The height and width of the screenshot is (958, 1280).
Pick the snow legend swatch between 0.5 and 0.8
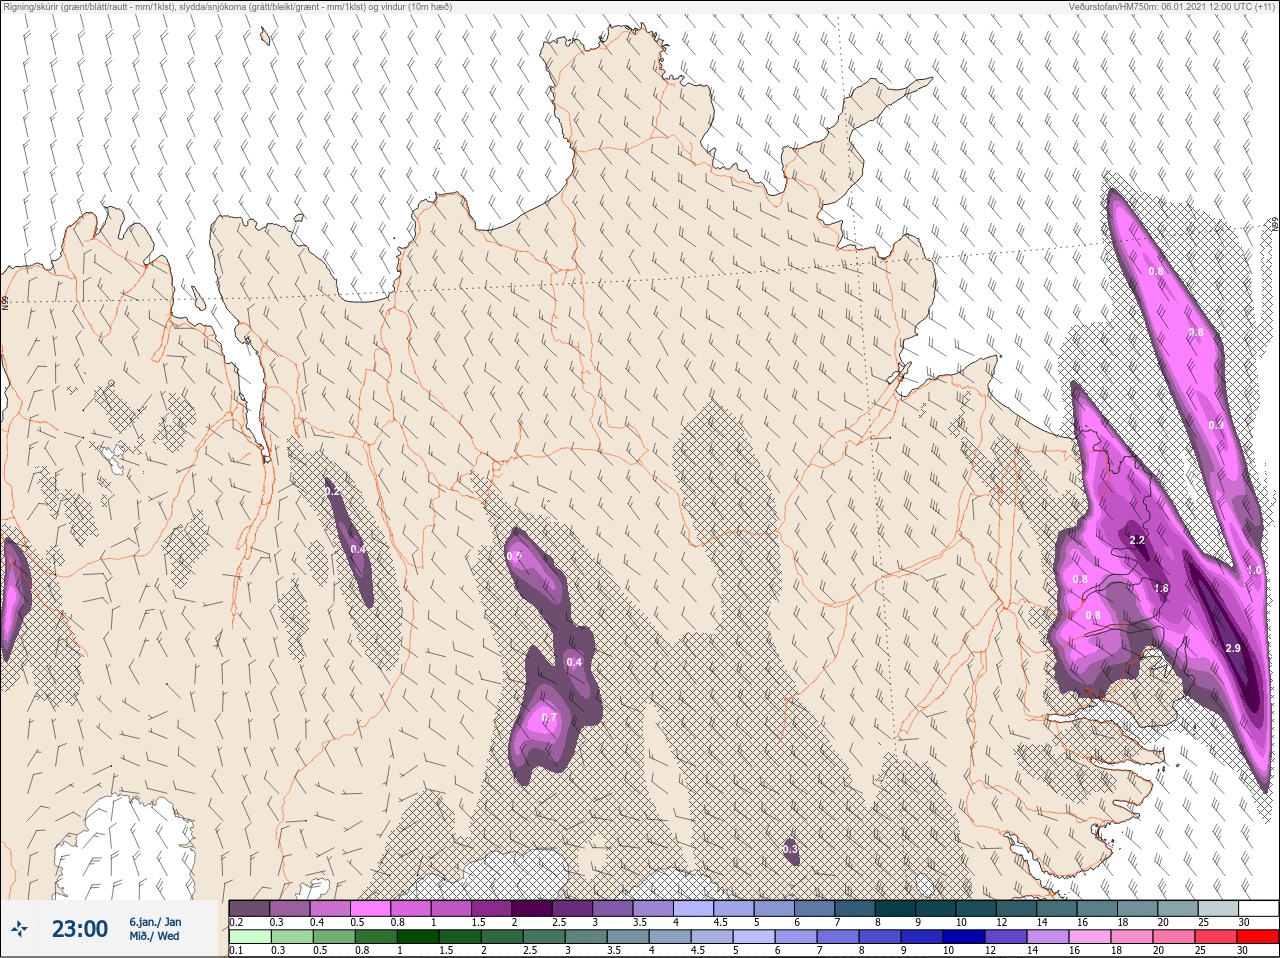coord(370,908)
